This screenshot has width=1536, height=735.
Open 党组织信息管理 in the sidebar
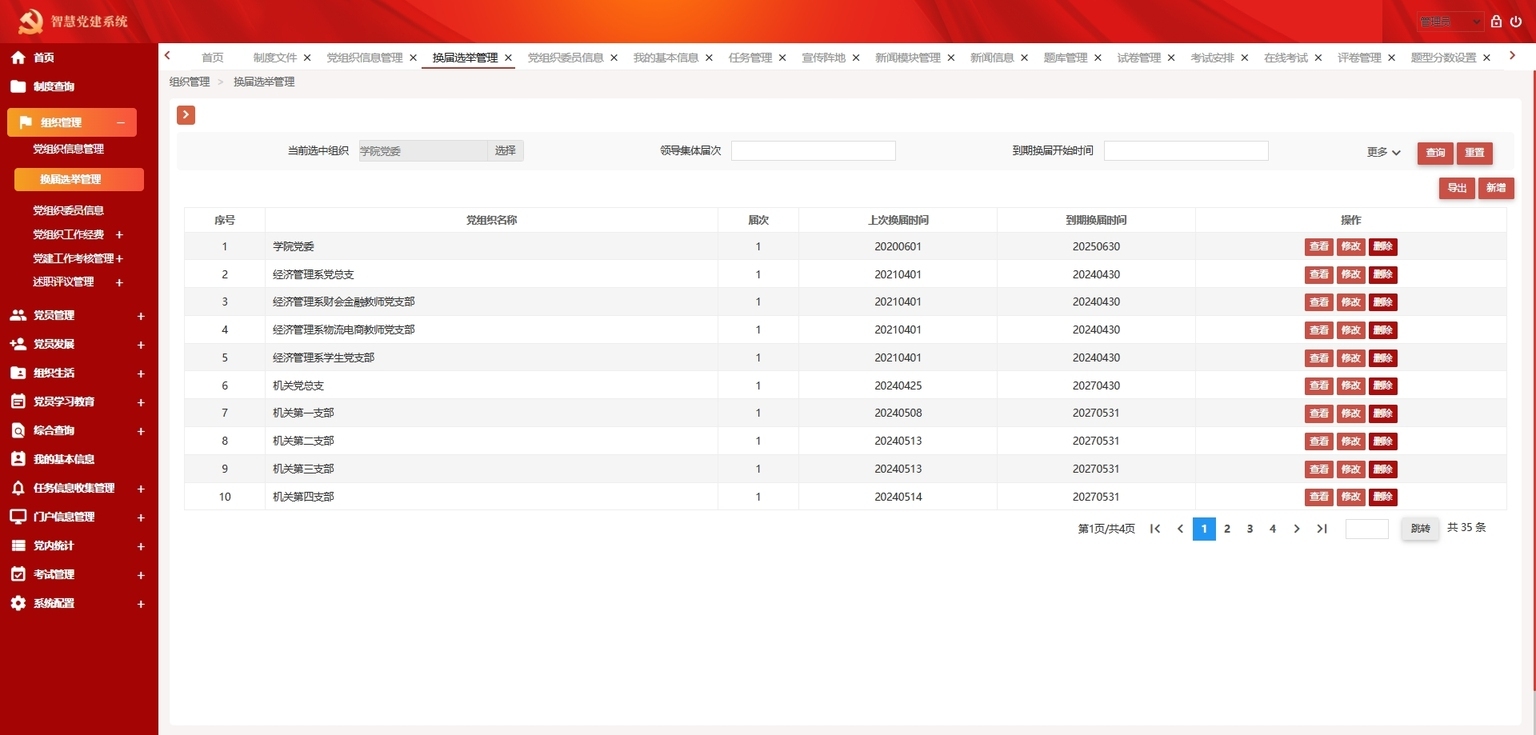pyautogui.click(x=68, y=149)
